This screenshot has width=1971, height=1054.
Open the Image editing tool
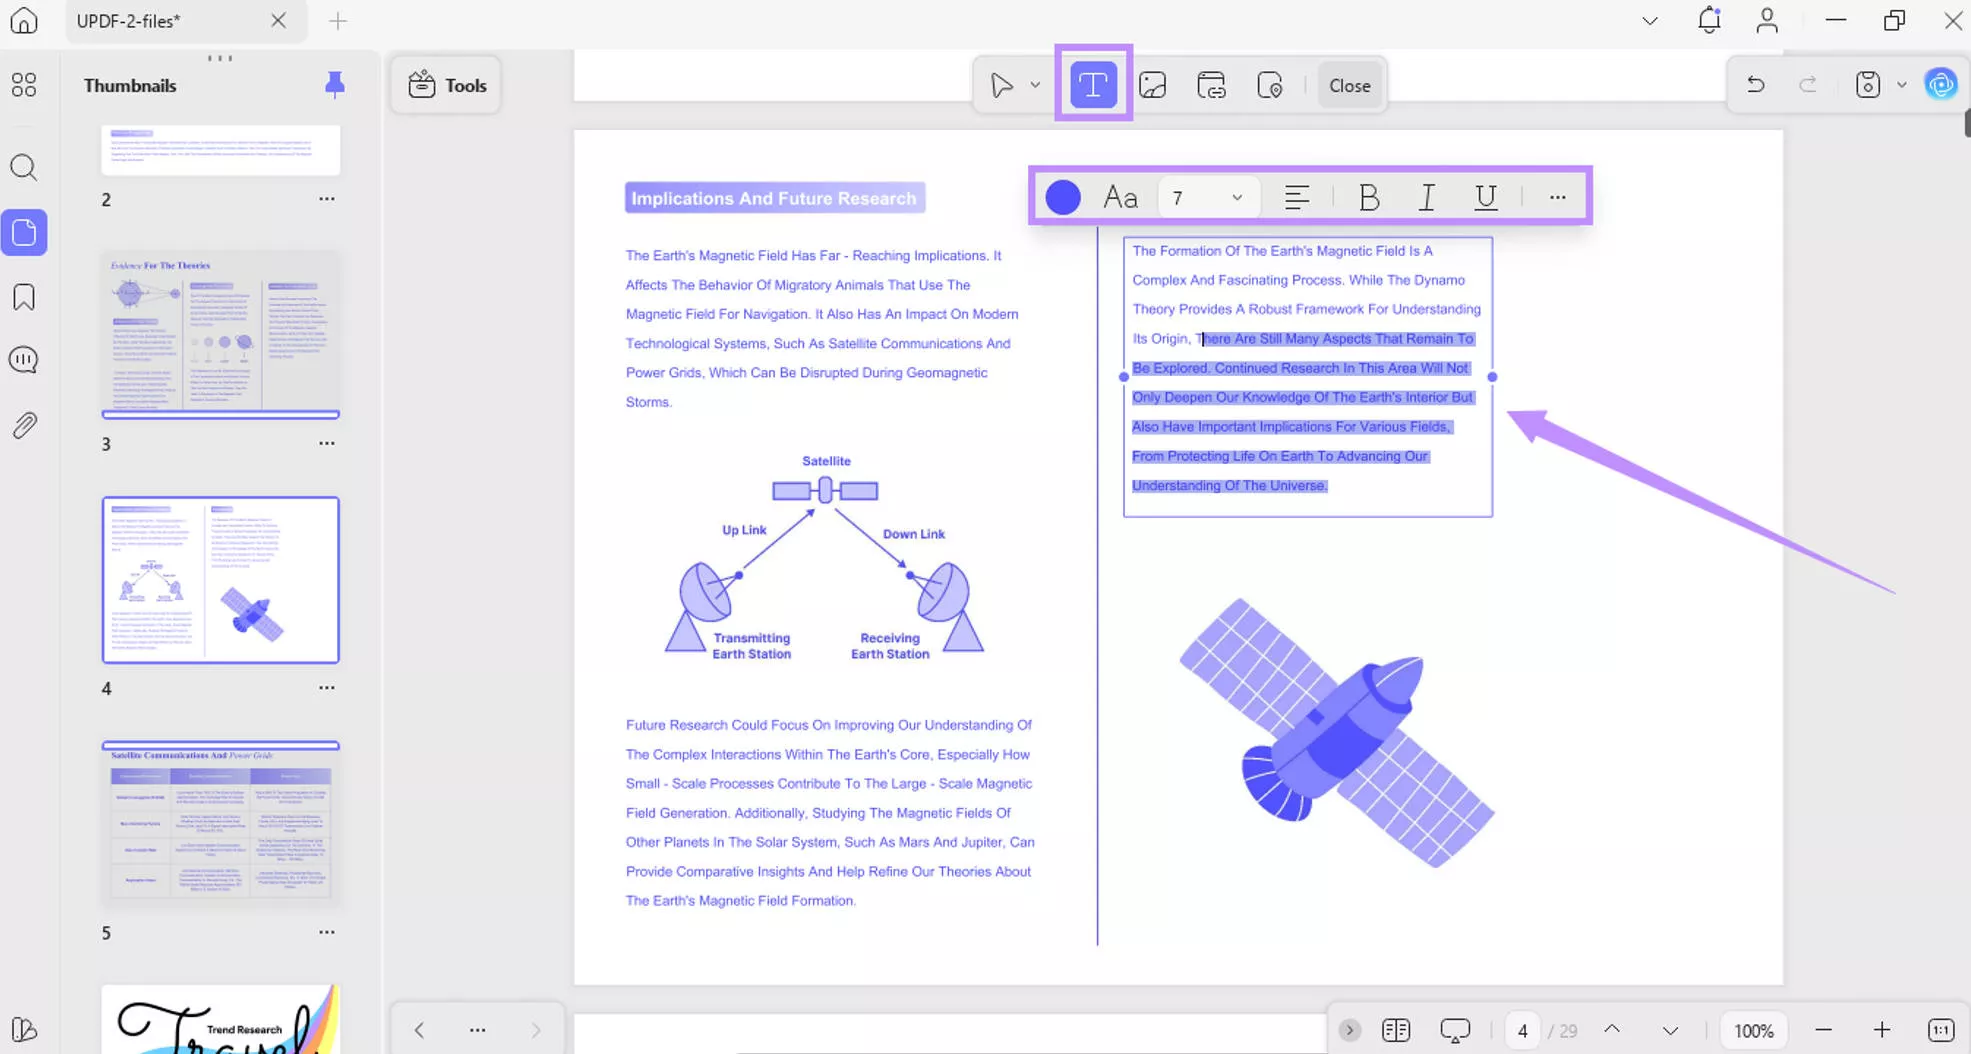[1153, 84]
